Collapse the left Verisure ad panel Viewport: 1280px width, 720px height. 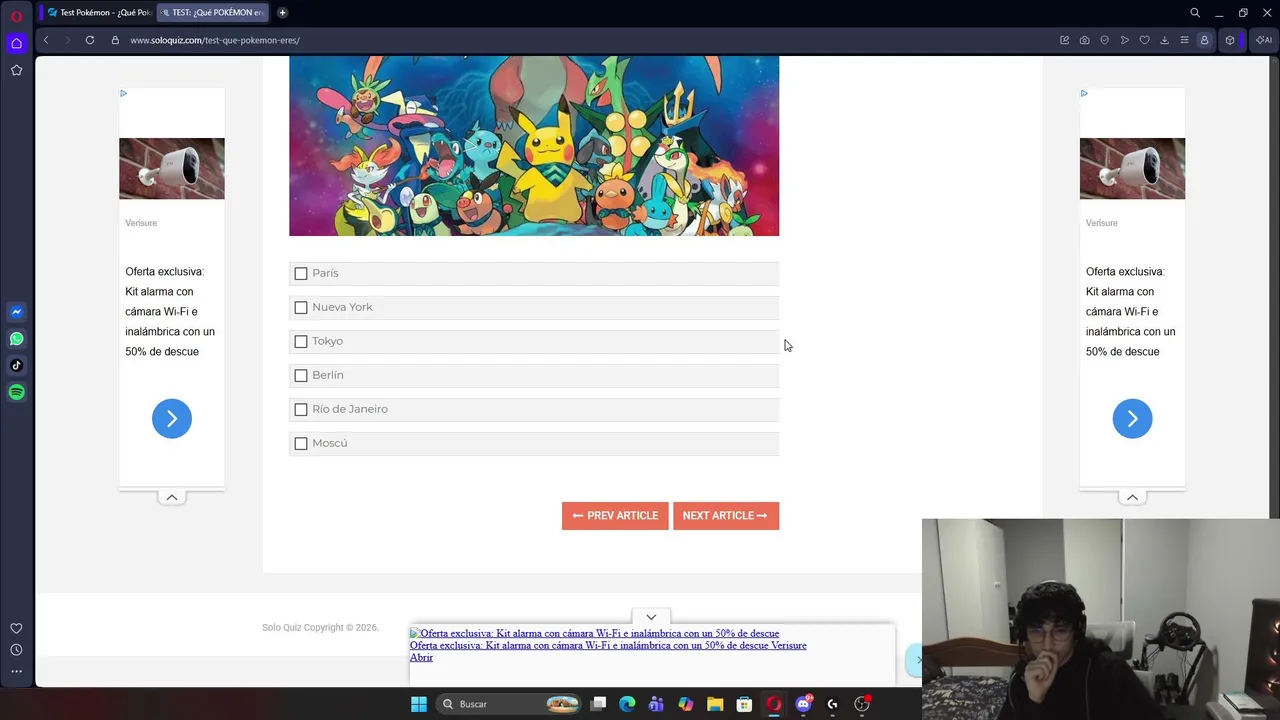(172, 497)
